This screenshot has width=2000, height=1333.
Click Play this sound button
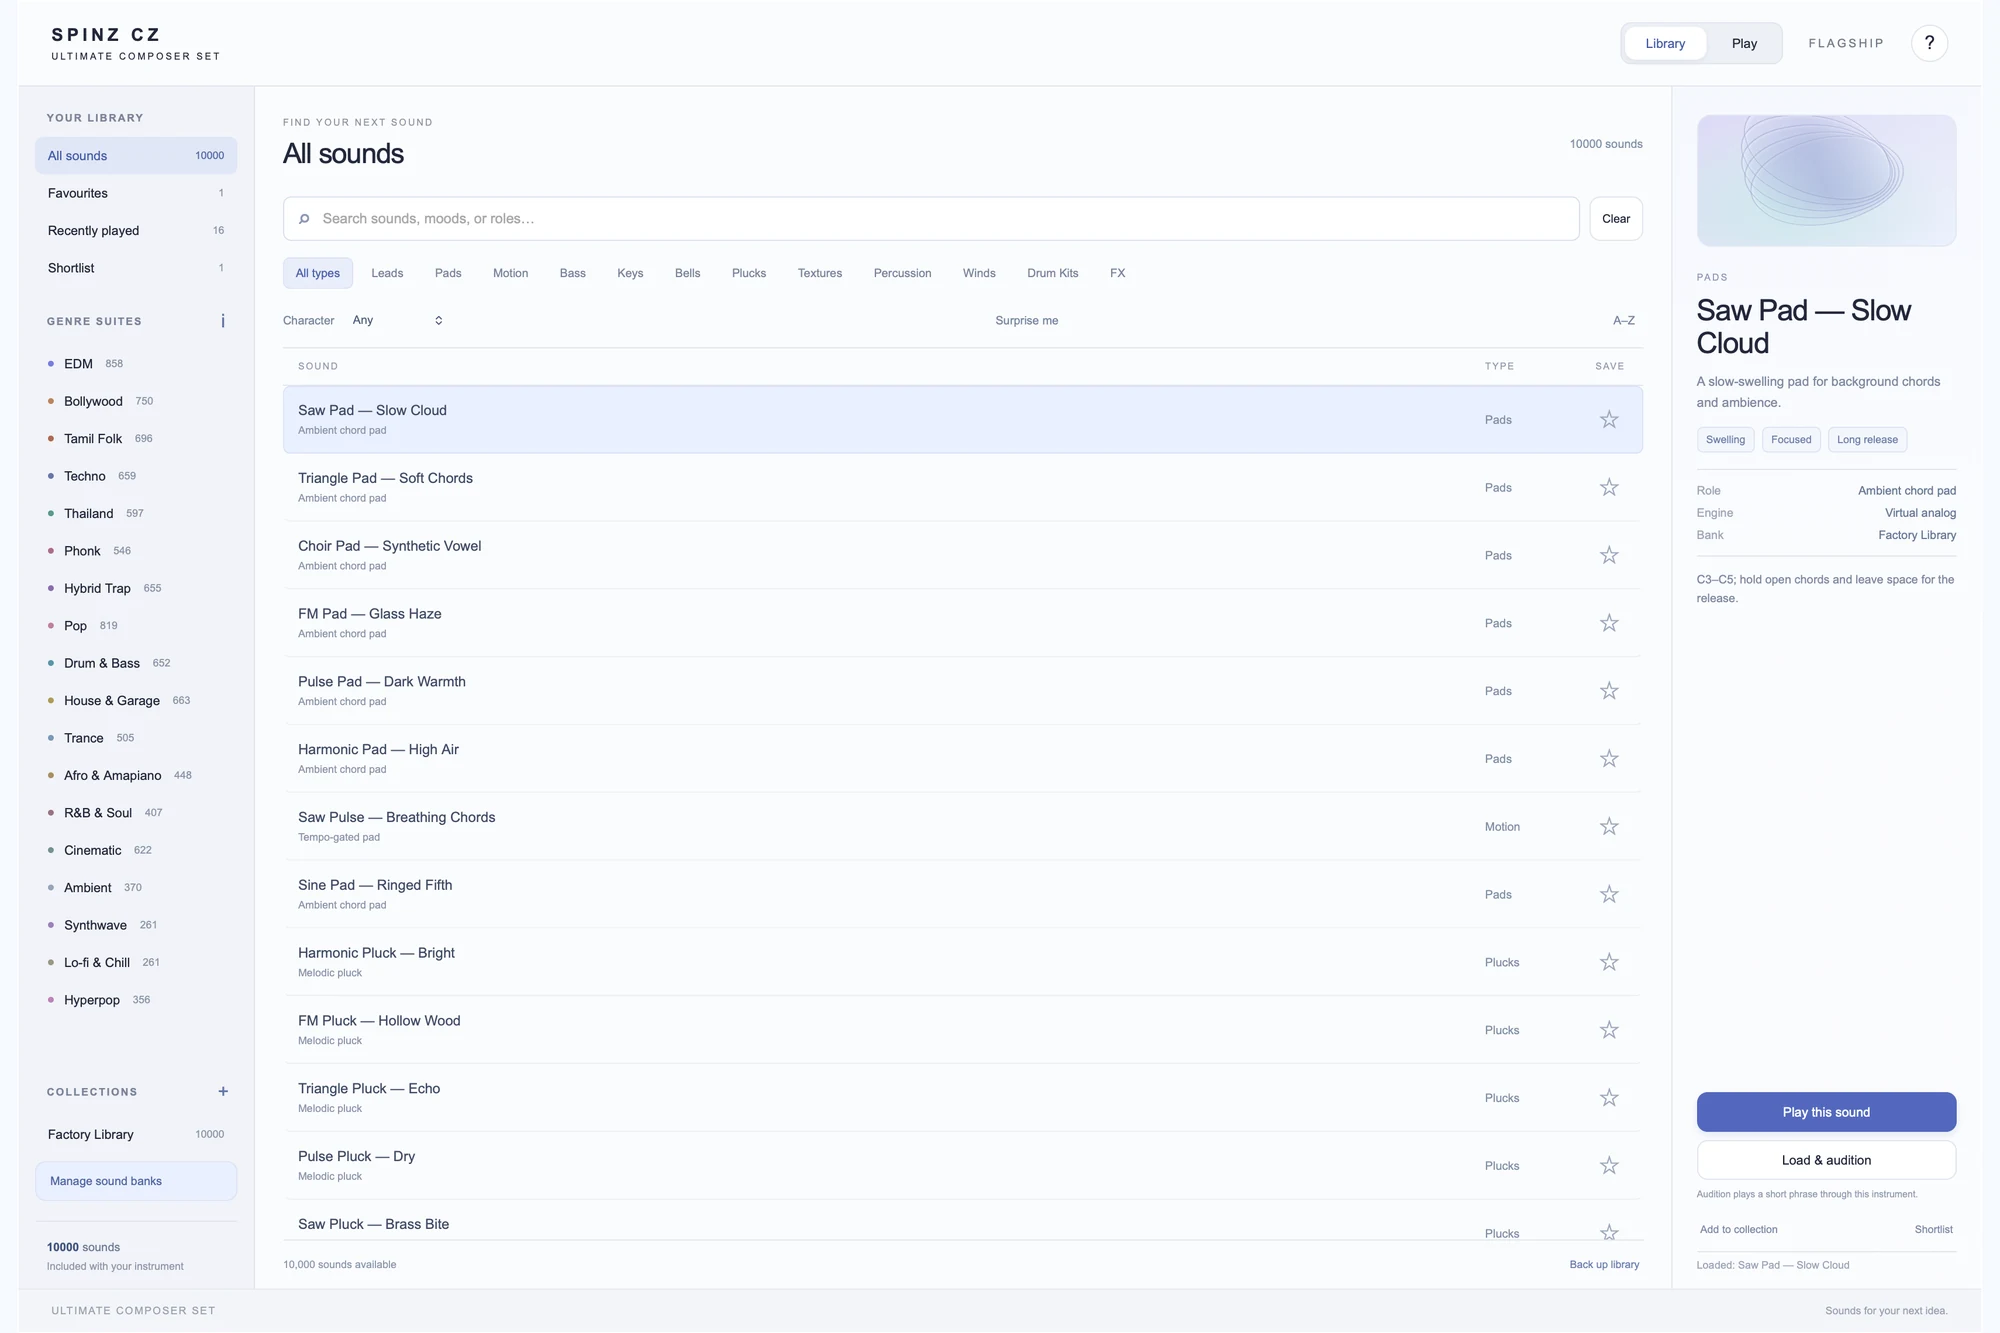[1826, 1112]
